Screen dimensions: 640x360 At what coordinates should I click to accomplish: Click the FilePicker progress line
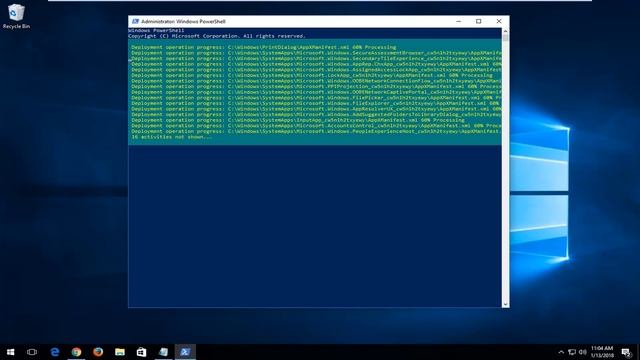(x=316, y=98)
